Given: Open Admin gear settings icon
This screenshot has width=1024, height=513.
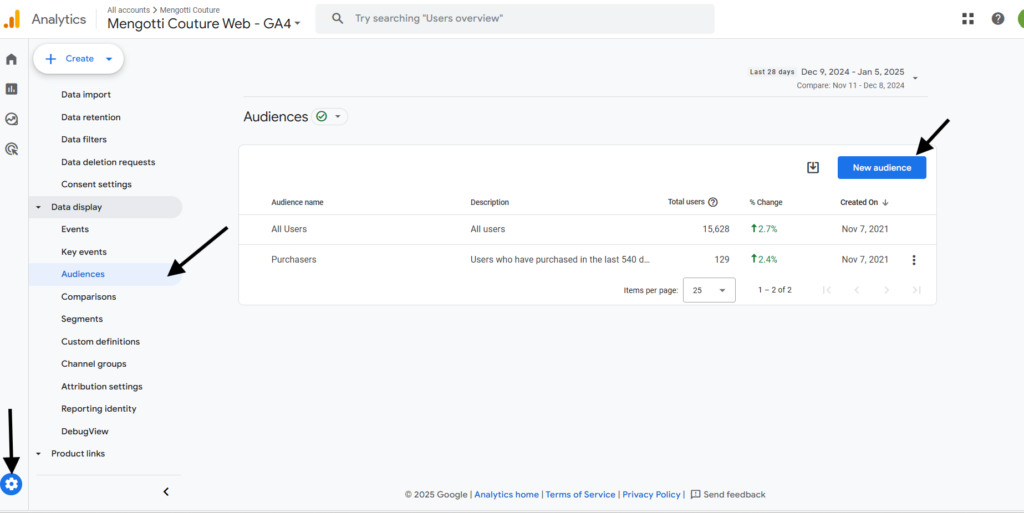Looking at the screenshot, I should 11,484.
